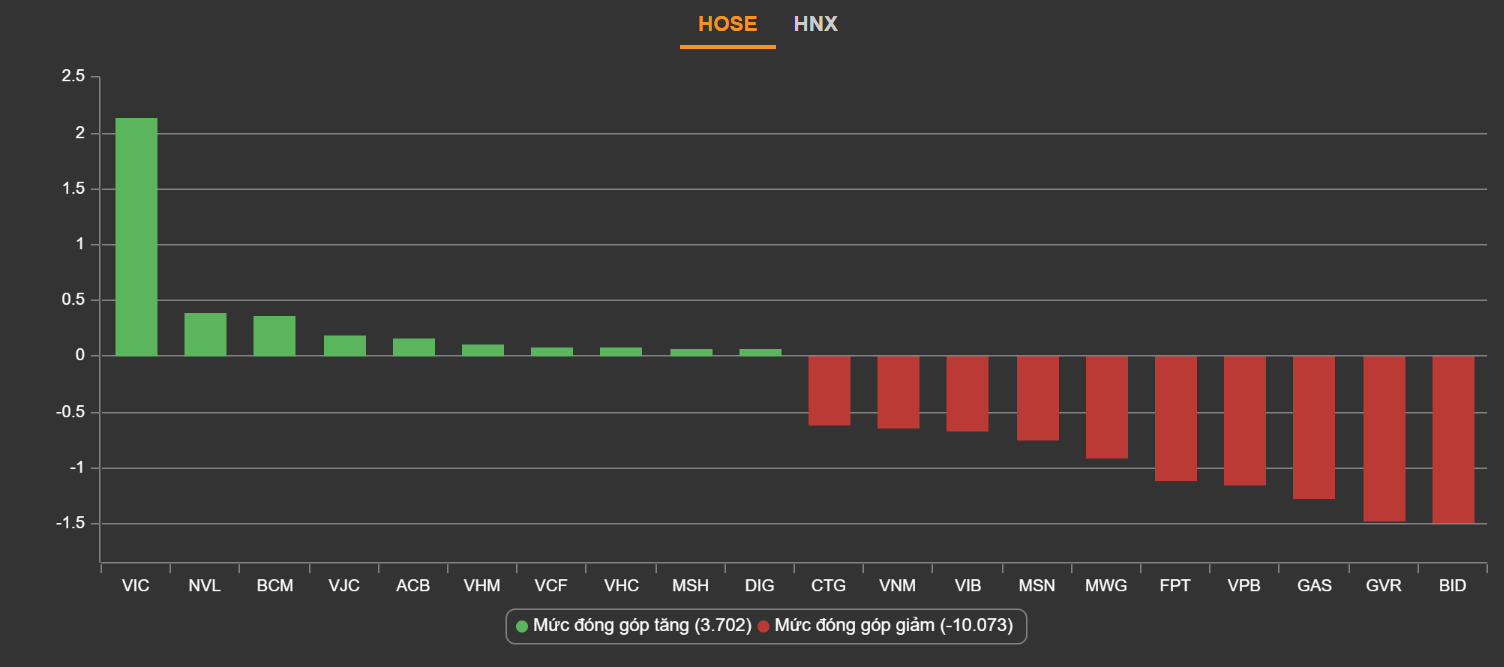Click the ACB x-axis label
Image resolution: width=1504 pixels, height=667 pixels.
coord(413,586)
